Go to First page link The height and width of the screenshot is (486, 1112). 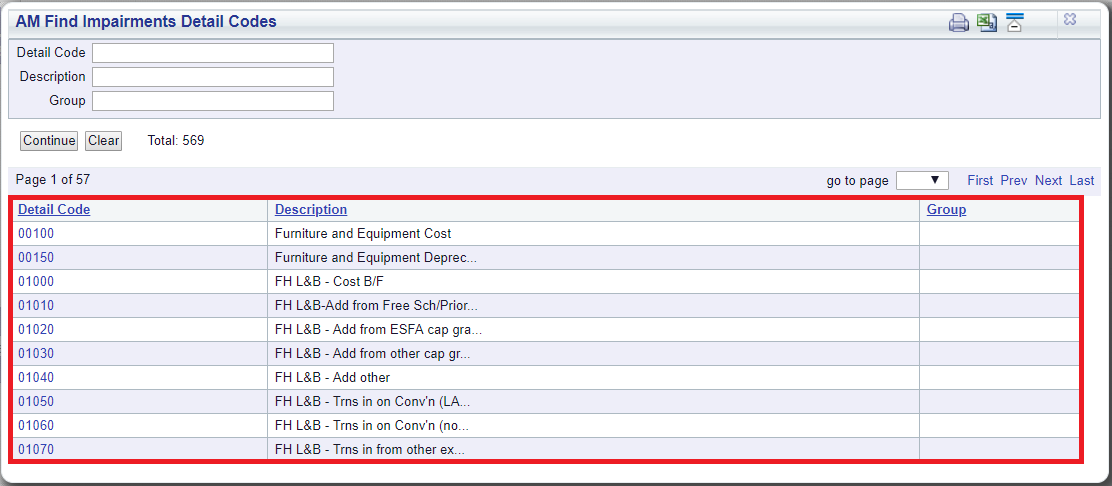[x=980, y=180]
